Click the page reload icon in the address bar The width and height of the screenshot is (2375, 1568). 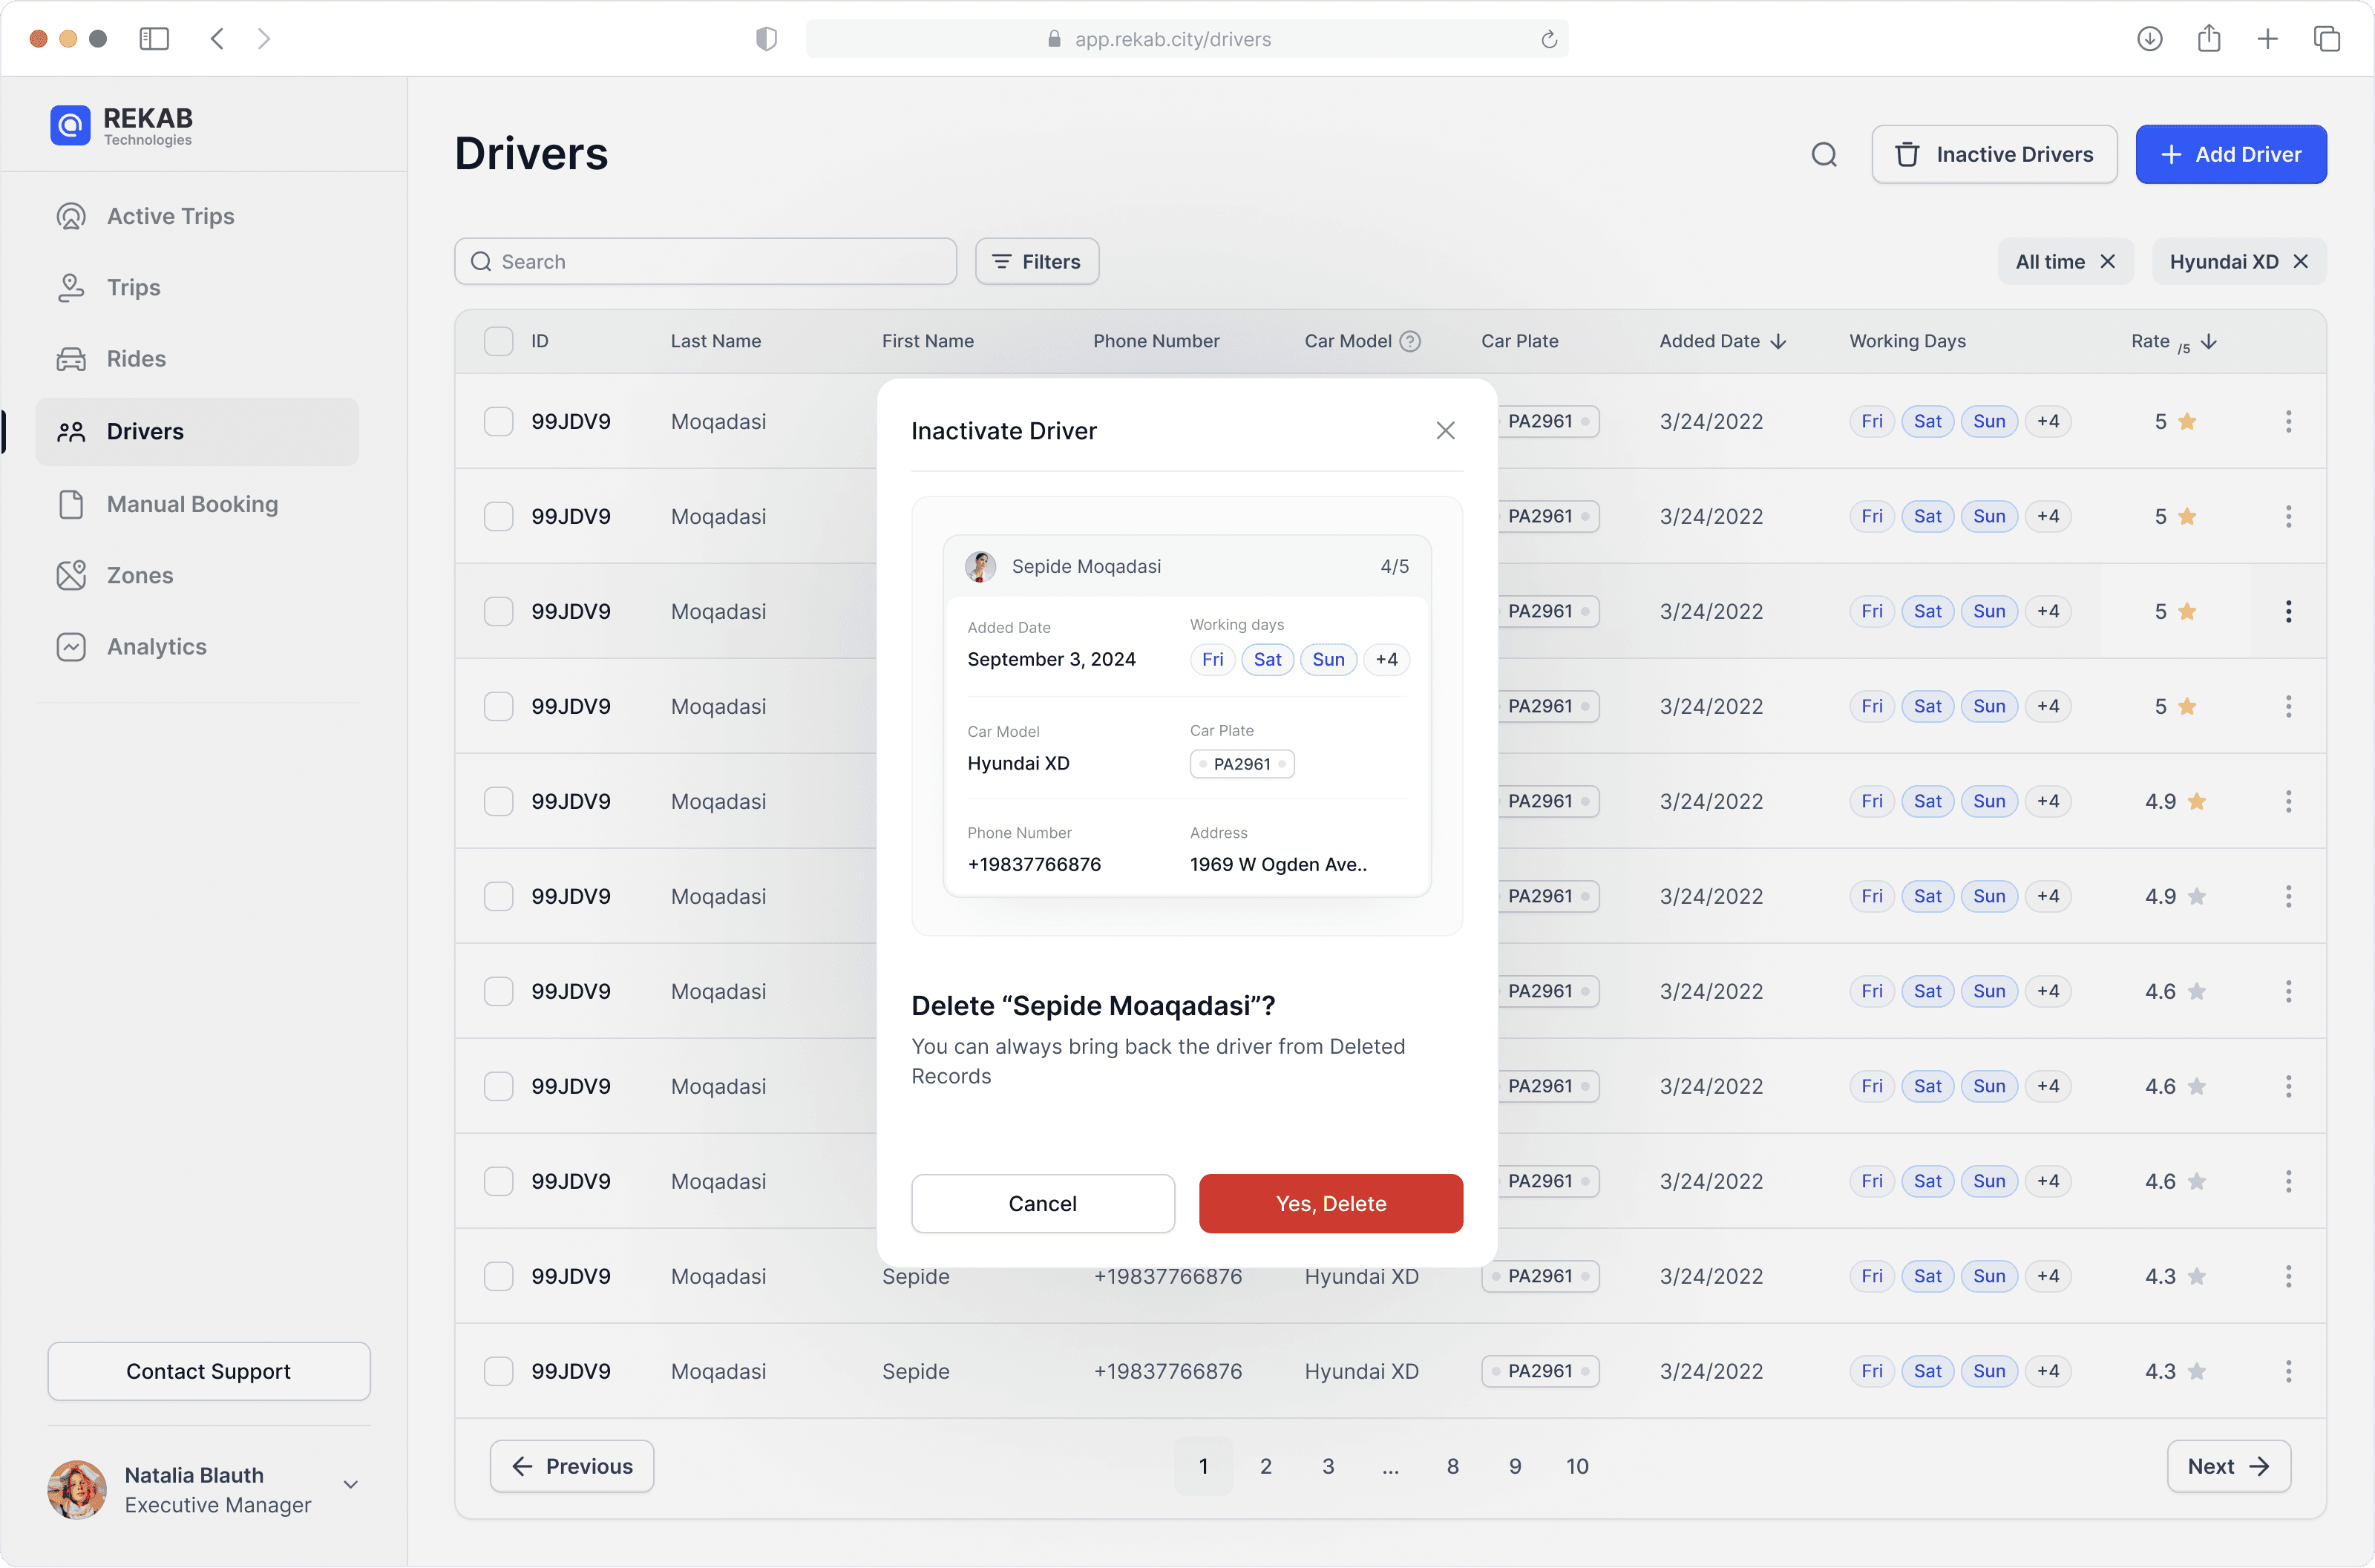pyautogui.click(x=1549, y=39)
